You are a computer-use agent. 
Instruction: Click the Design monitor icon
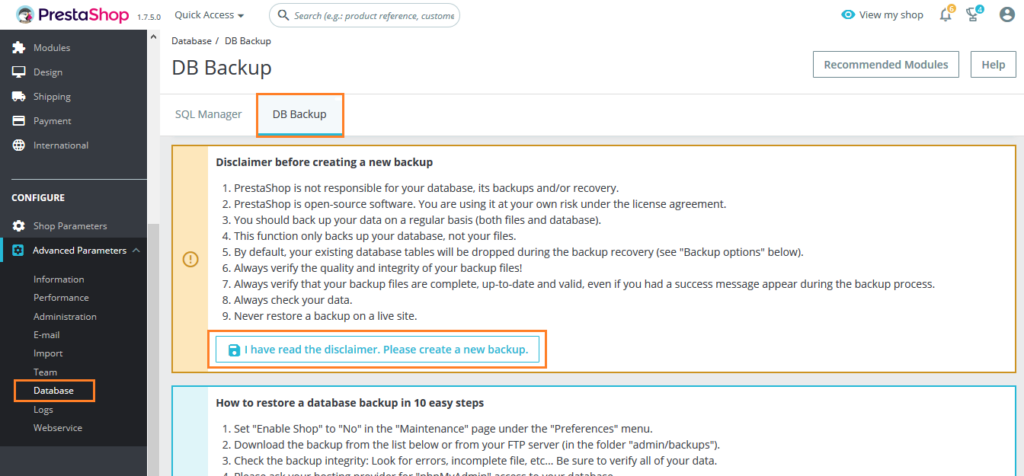[x=18, y=72]
